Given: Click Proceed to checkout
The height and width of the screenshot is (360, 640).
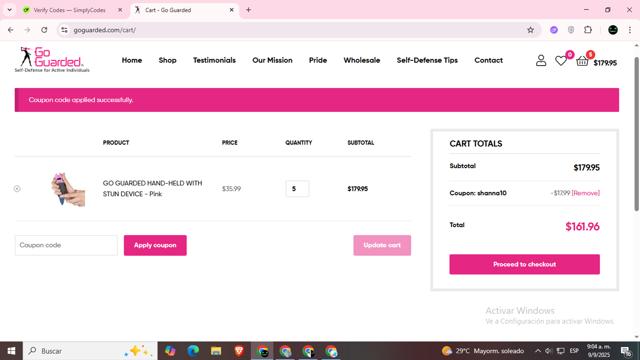Looking at the screenshot, I should pyautogui.click(x=524, y=264).
